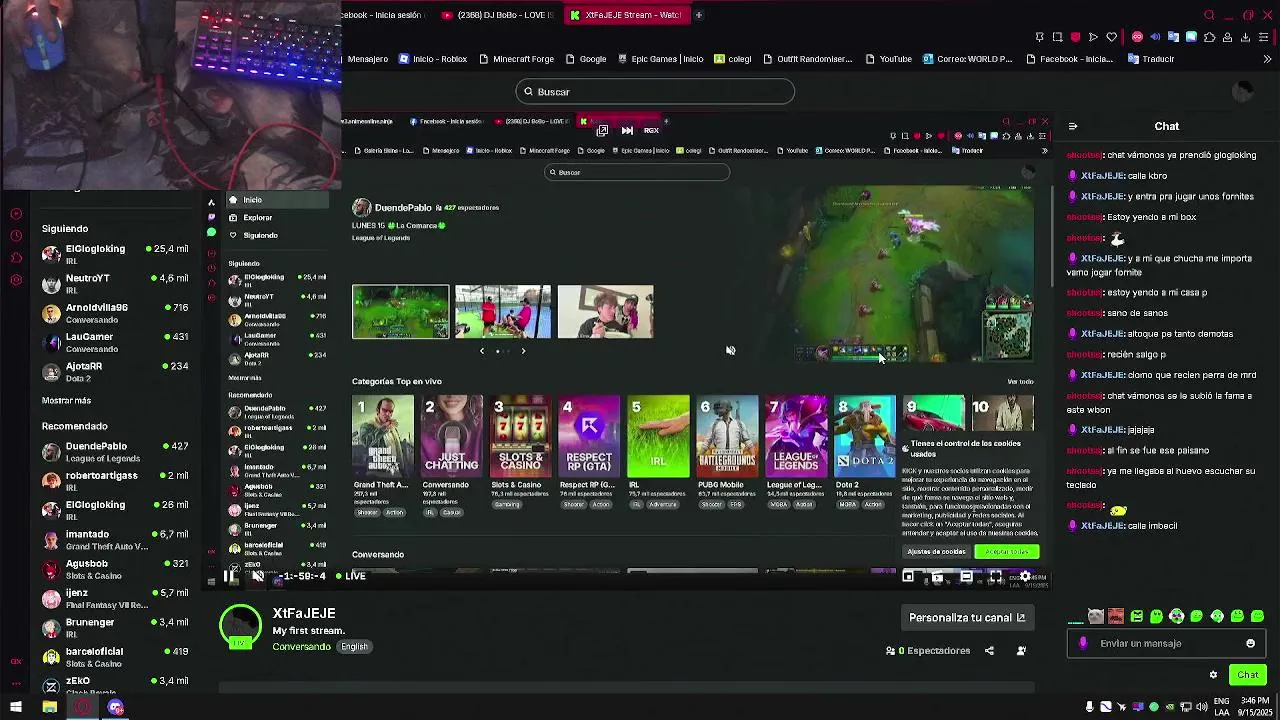Open the stream player settings gear
The image size is (1280, 720).
(x=1024, y=577)
